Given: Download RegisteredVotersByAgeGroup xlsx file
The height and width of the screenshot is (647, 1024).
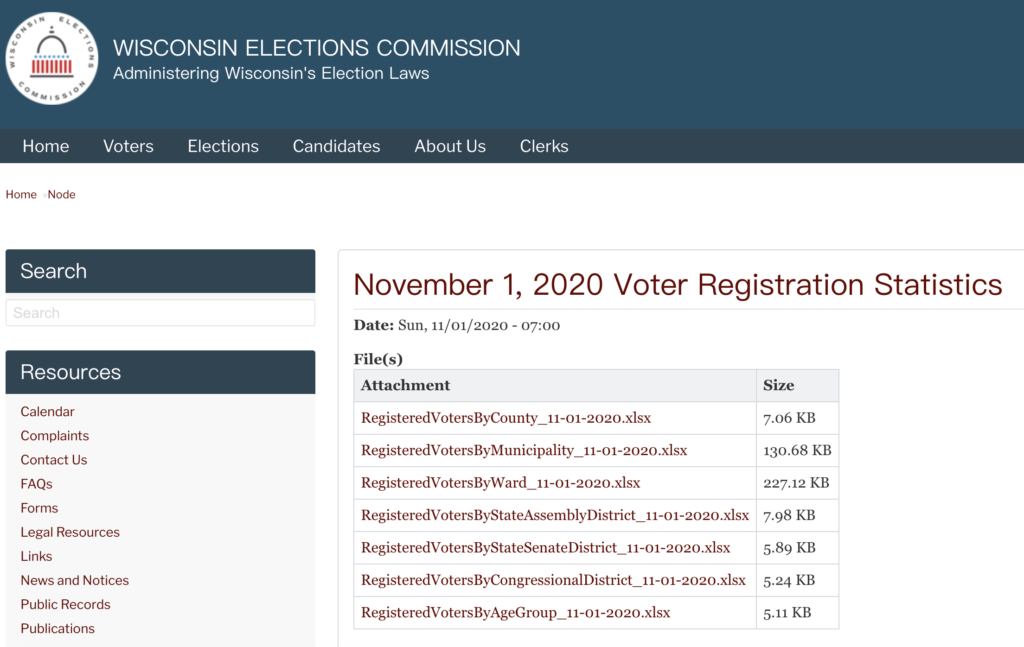Looking at the screenshot, I should point(515,612).
